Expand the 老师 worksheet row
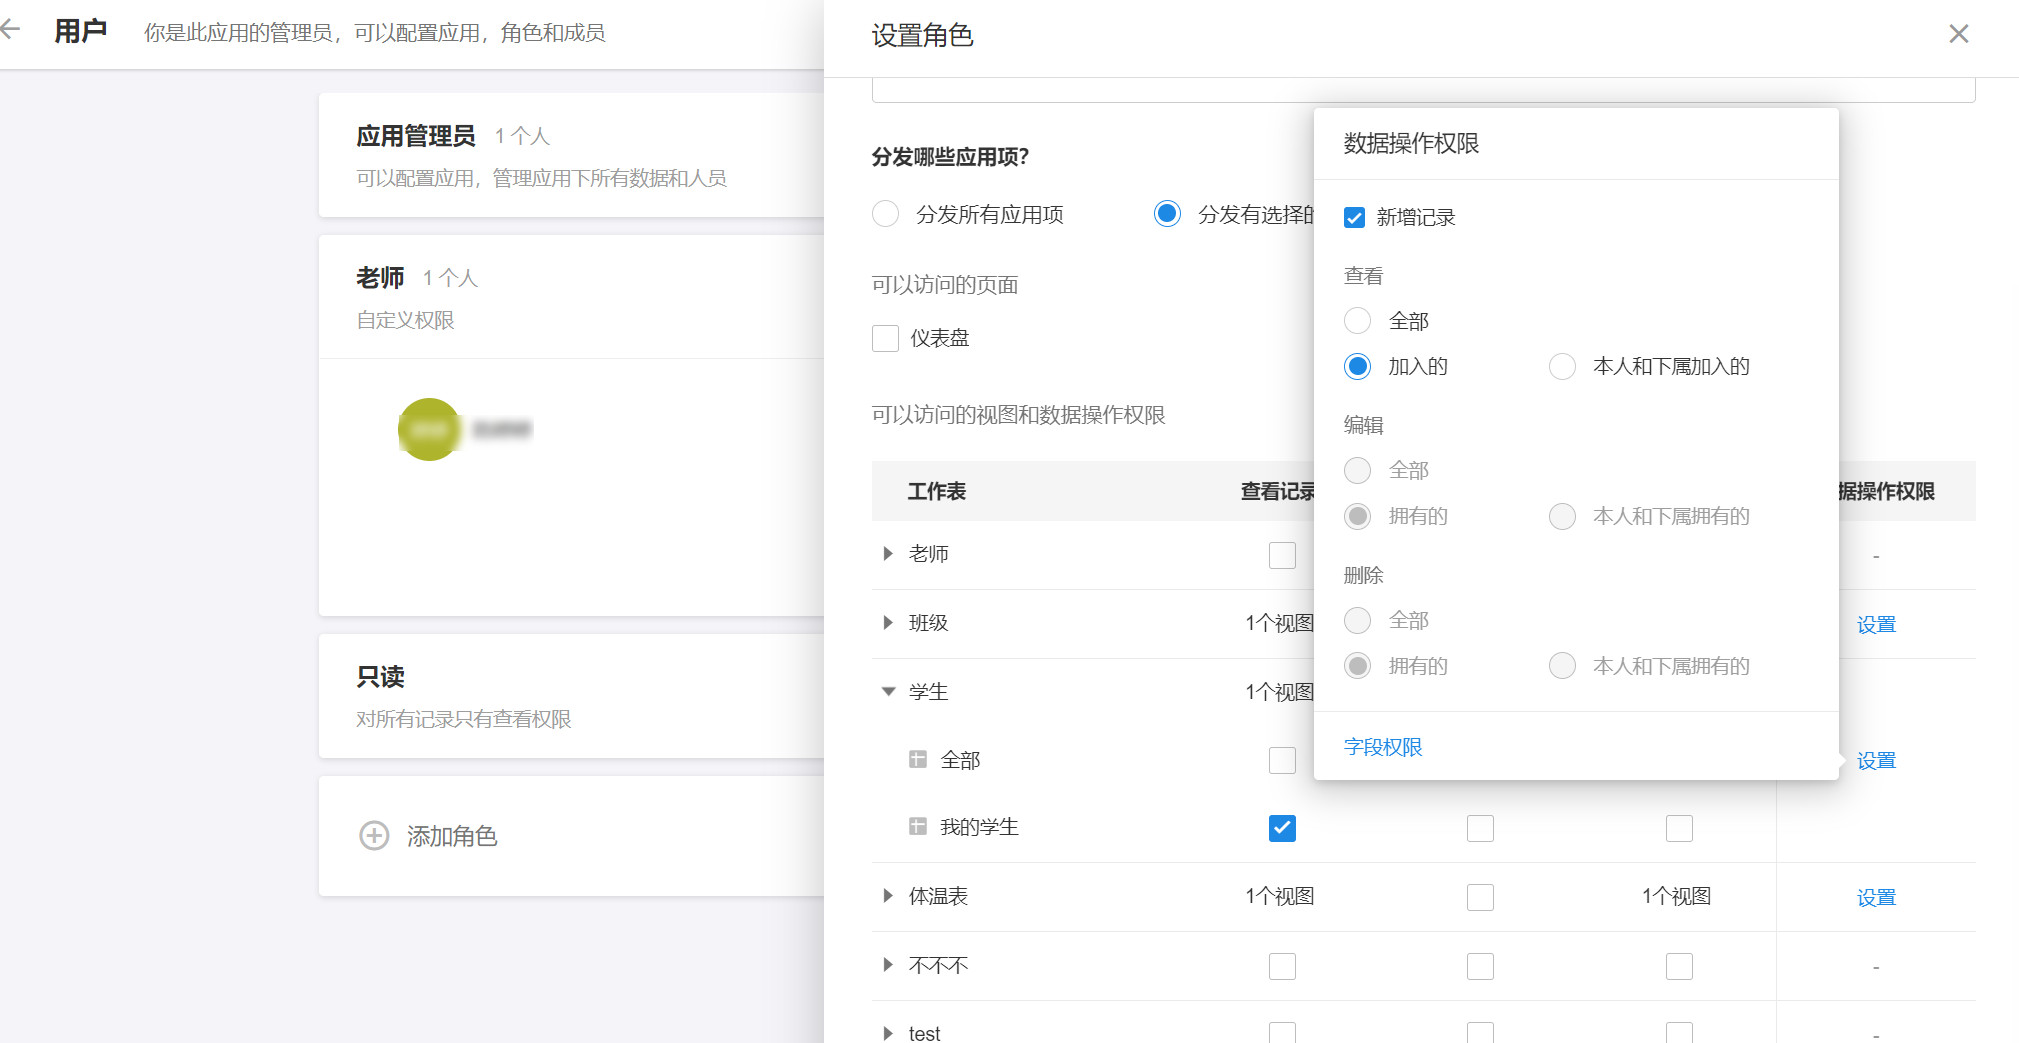This screenshot has width=2019, height=1043. [886, 553]
